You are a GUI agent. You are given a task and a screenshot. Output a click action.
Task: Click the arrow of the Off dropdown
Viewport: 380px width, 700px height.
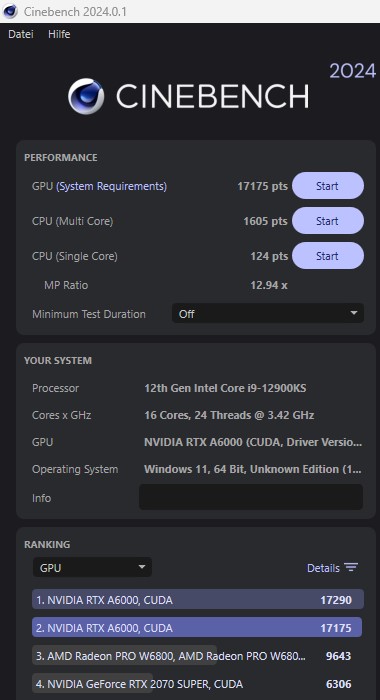click(x=354, y=313)
